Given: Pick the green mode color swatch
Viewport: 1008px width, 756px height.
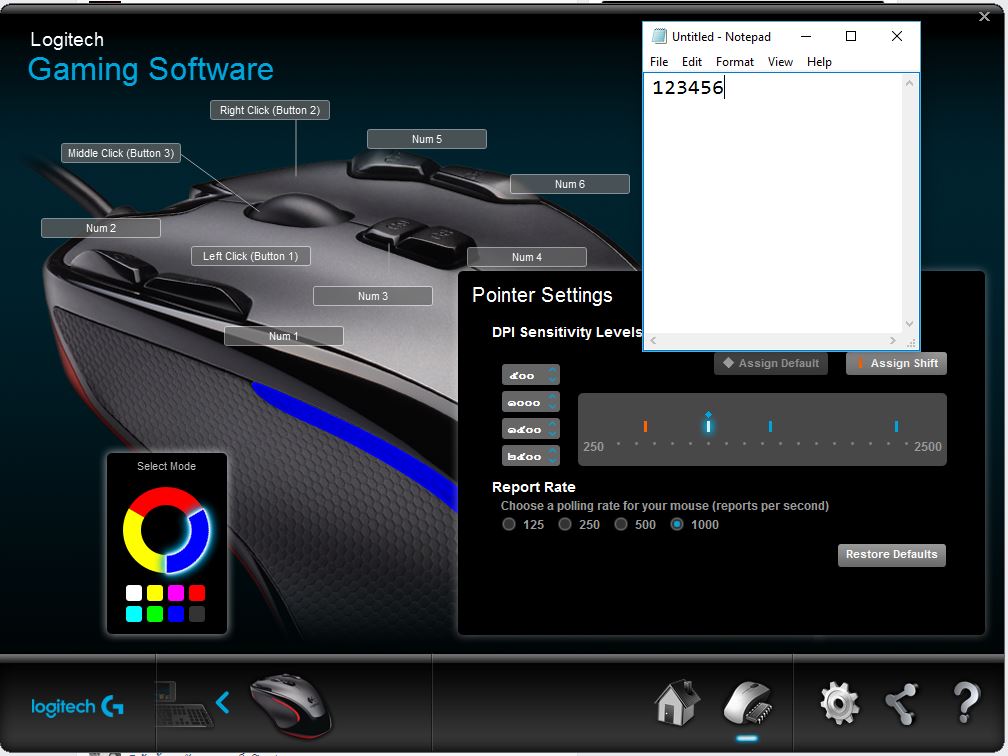Looking at the screenshot, I should [x=155, y=614].
